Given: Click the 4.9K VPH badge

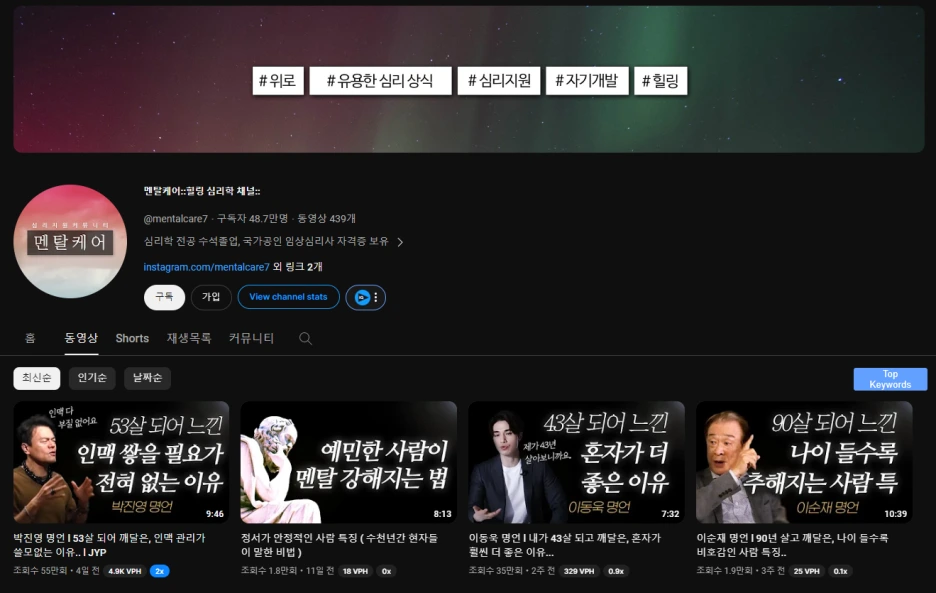Looking at the screenshot, I should tap(125, 572).
